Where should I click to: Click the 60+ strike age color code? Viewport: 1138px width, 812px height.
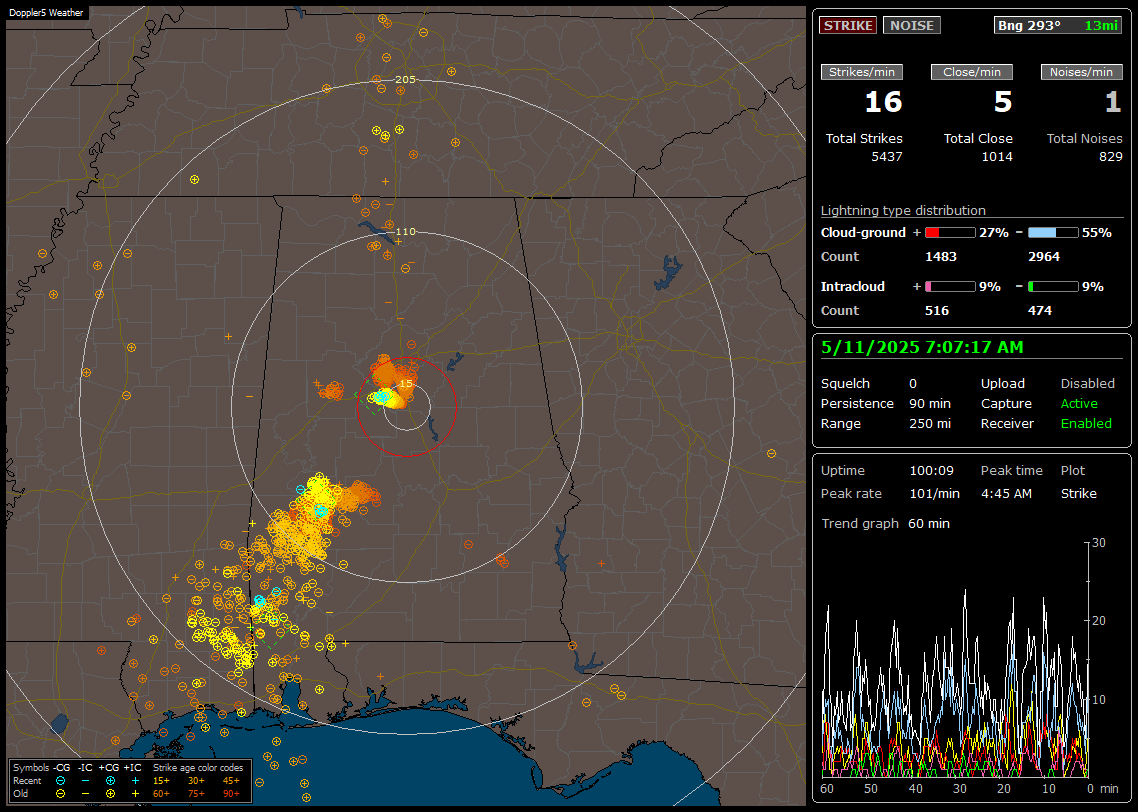[161, 794]
